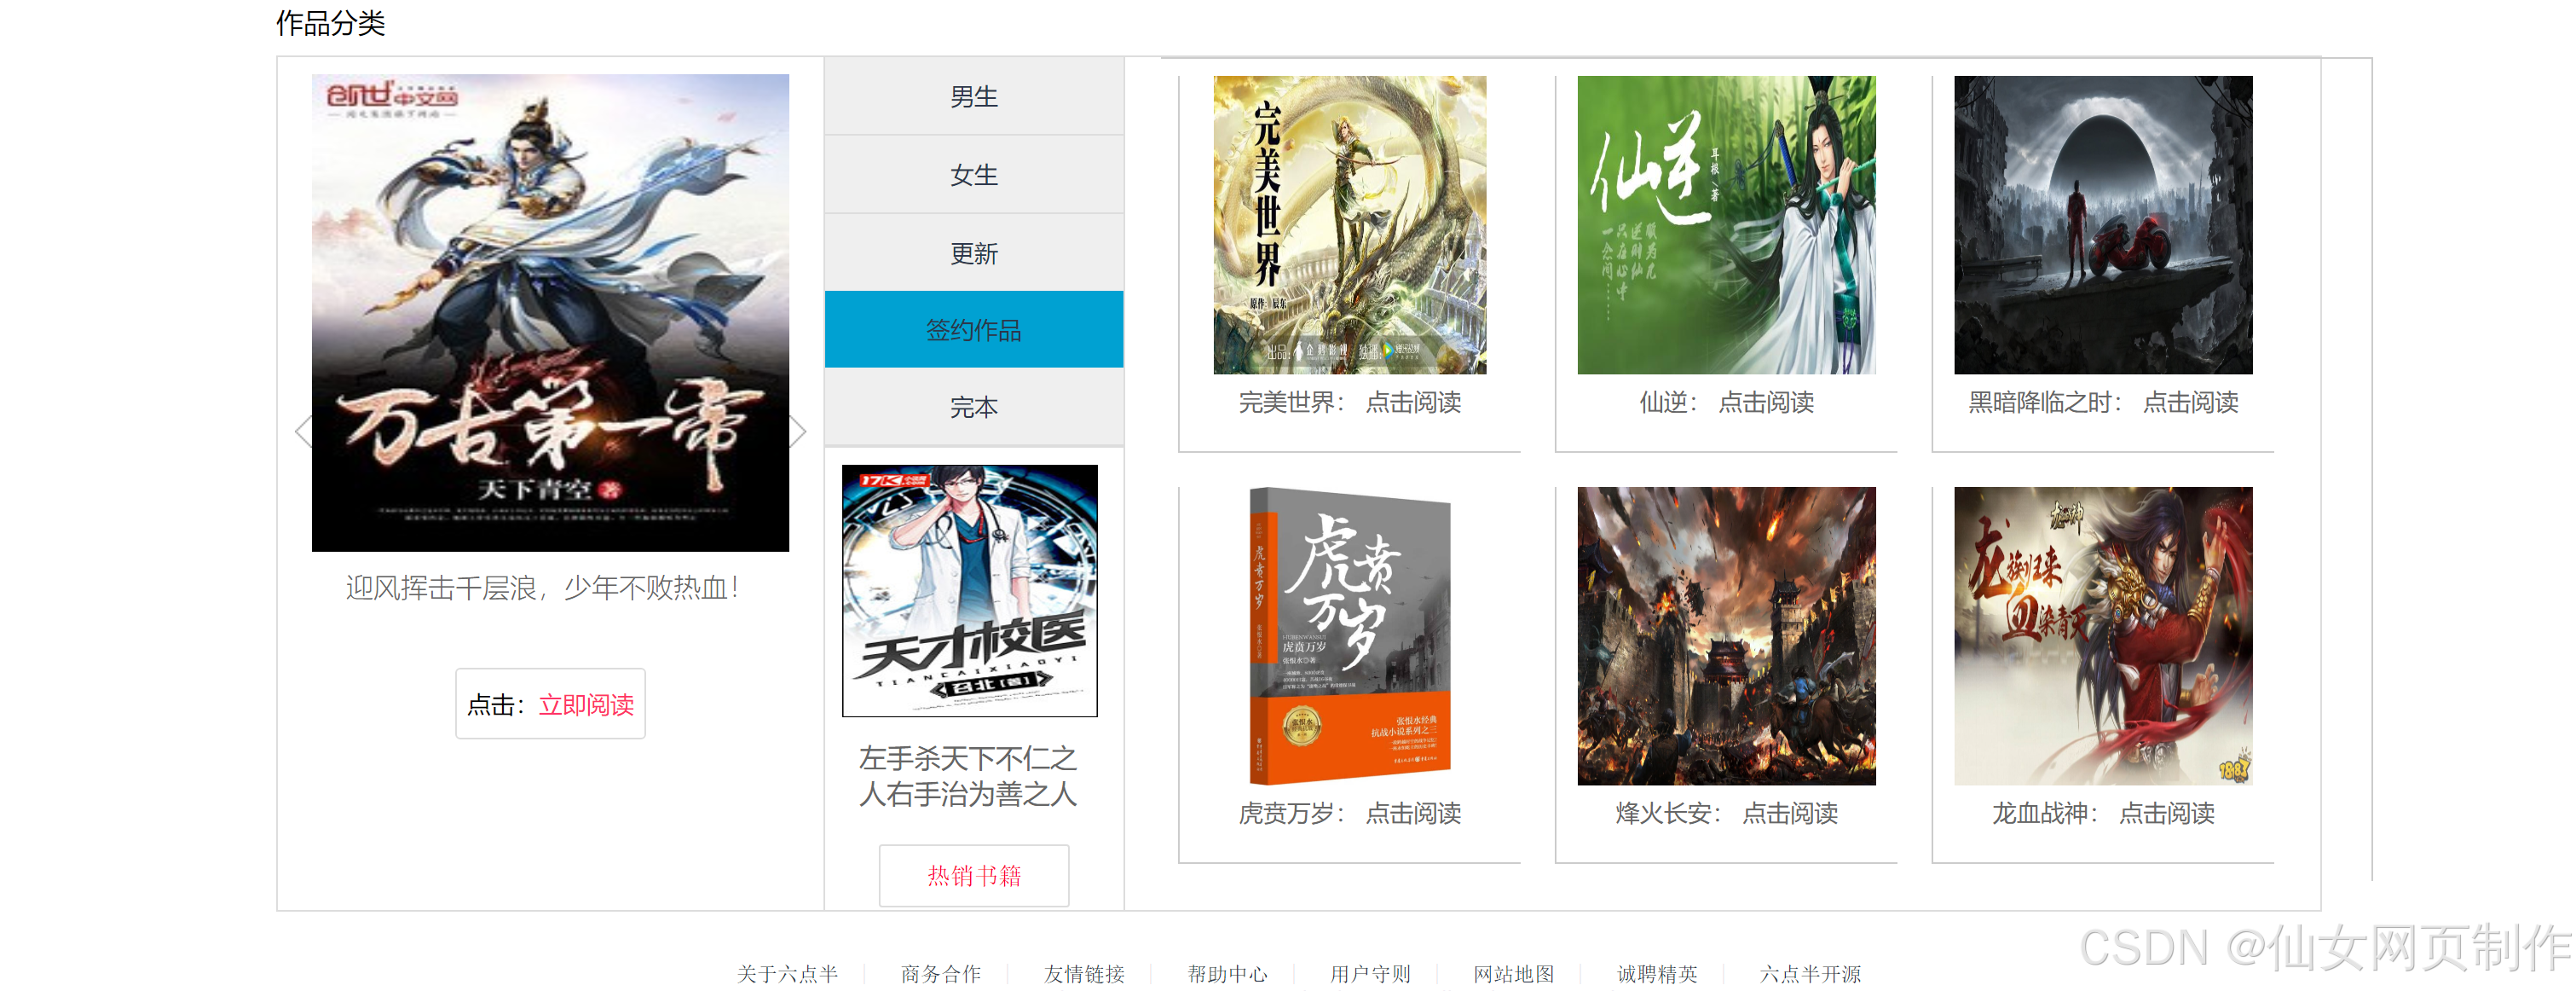Screen dimensions: 2576x991
Task: Switch to the 签约作品 tab
Action: (973, 330)
